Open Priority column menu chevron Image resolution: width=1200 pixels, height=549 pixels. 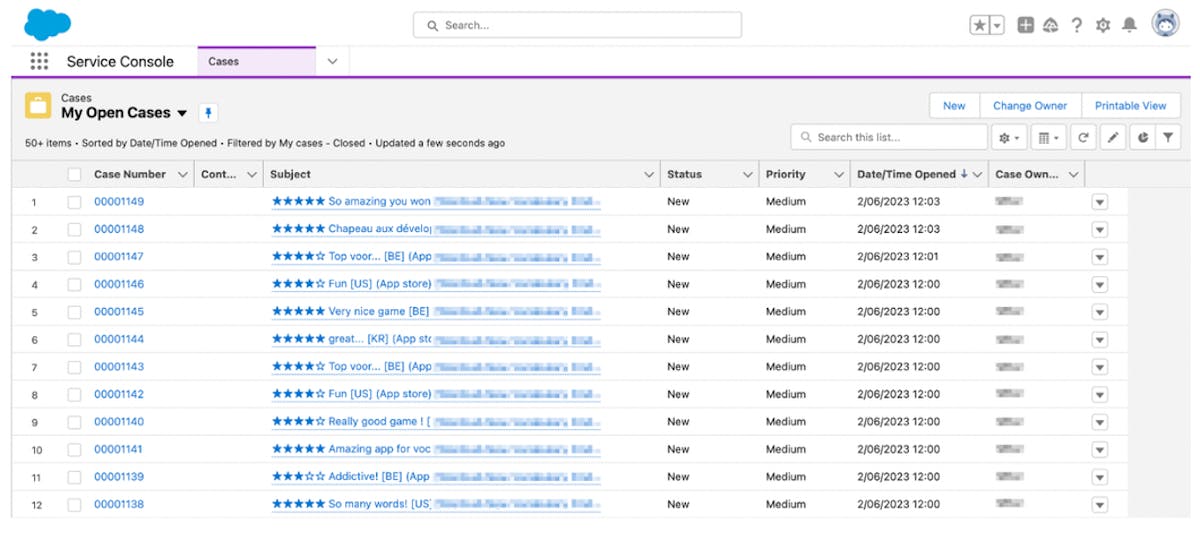click(x=839, y=174)
